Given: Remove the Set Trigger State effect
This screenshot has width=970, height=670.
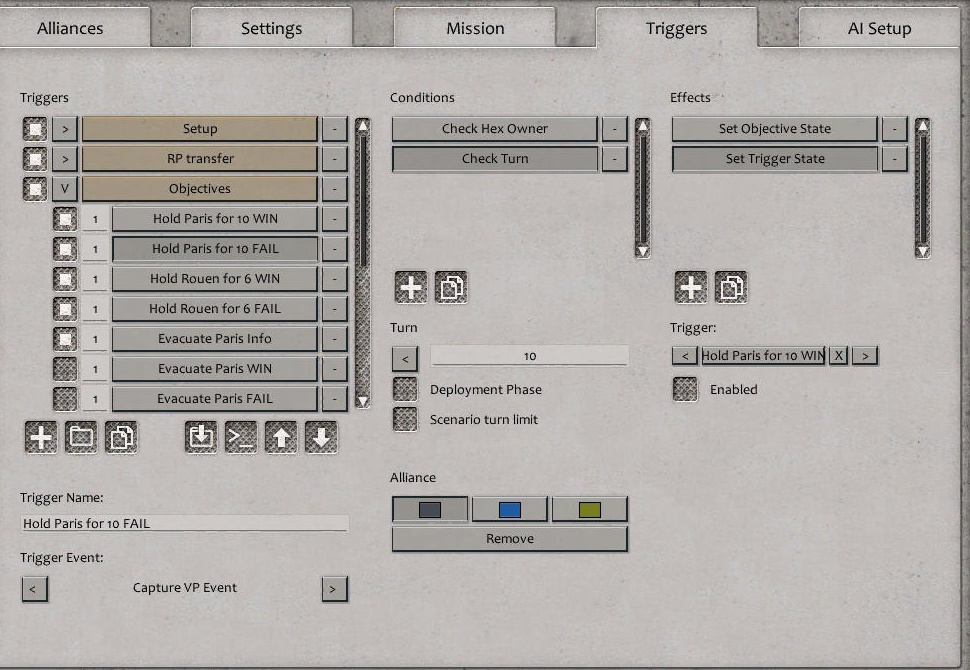Looking at the screenshot, I should tap(895, 159).
